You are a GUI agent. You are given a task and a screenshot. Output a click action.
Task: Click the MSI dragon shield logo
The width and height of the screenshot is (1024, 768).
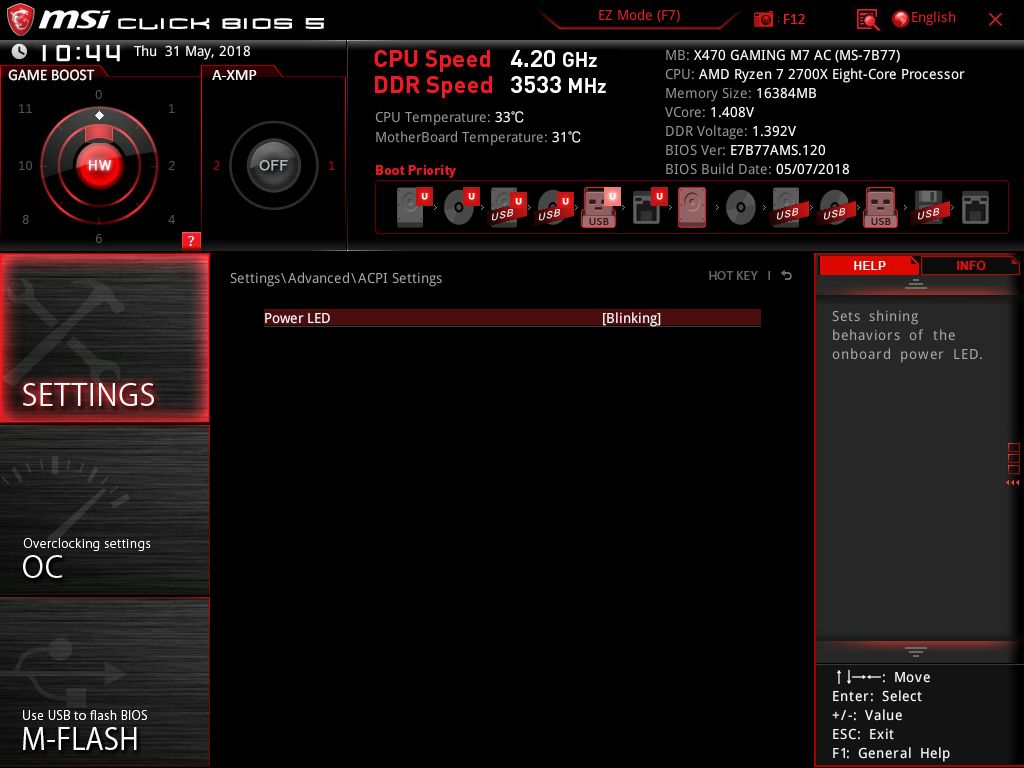pyautogui.click(x=20, y=19)
